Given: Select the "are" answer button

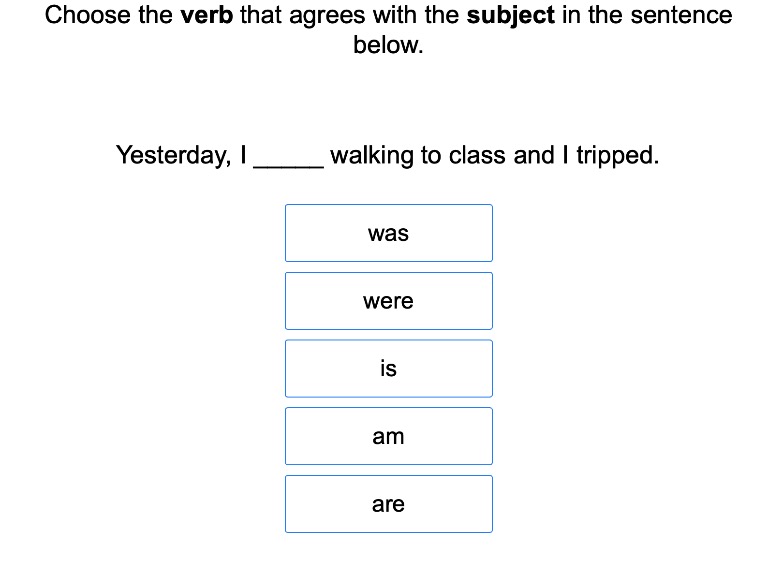Looking at the screenshot, I should [388, 504].
